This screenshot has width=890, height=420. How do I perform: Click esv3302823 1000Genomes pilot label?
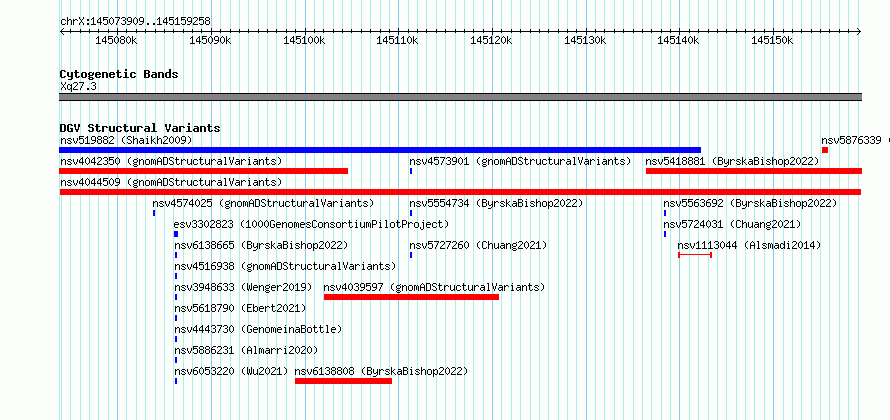[312, 224]
